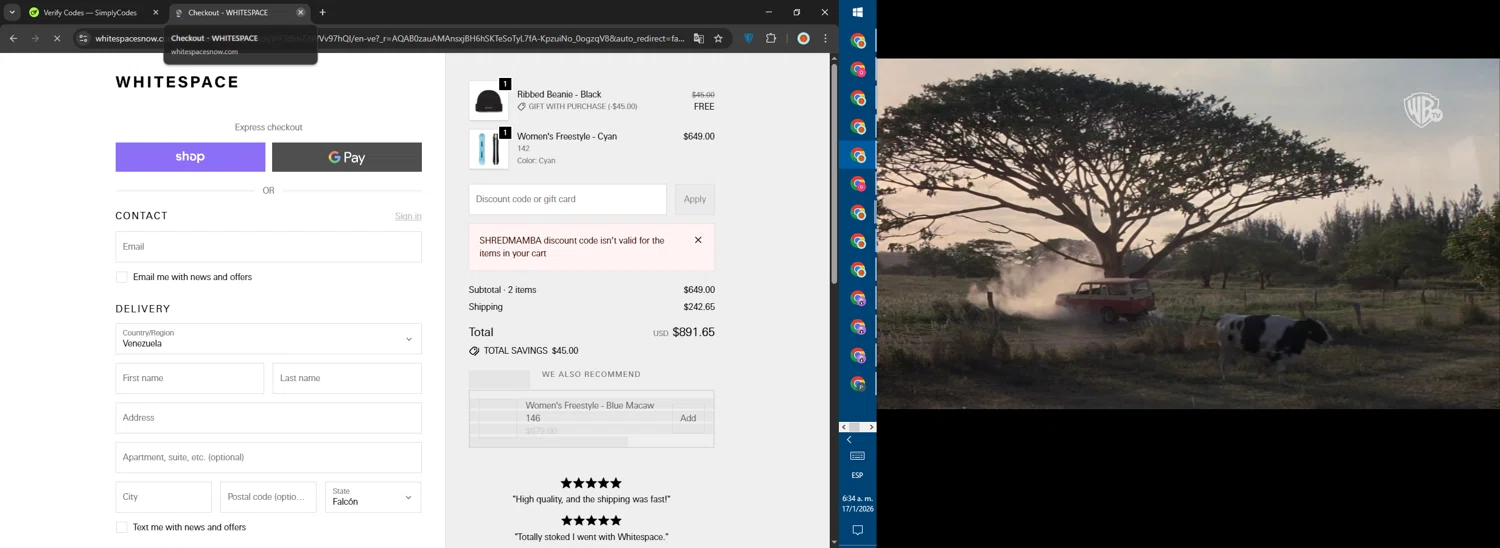
Task: Click the Last name field
Action: (347, 378)
